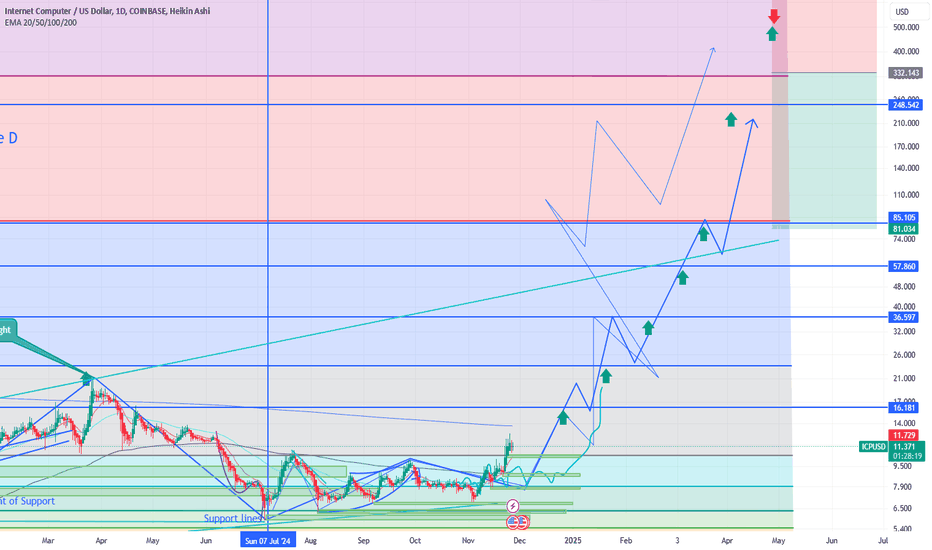Select the green arrow below the 16.181 line
Viewport: 932px width, 550px height.
[562, 417]
